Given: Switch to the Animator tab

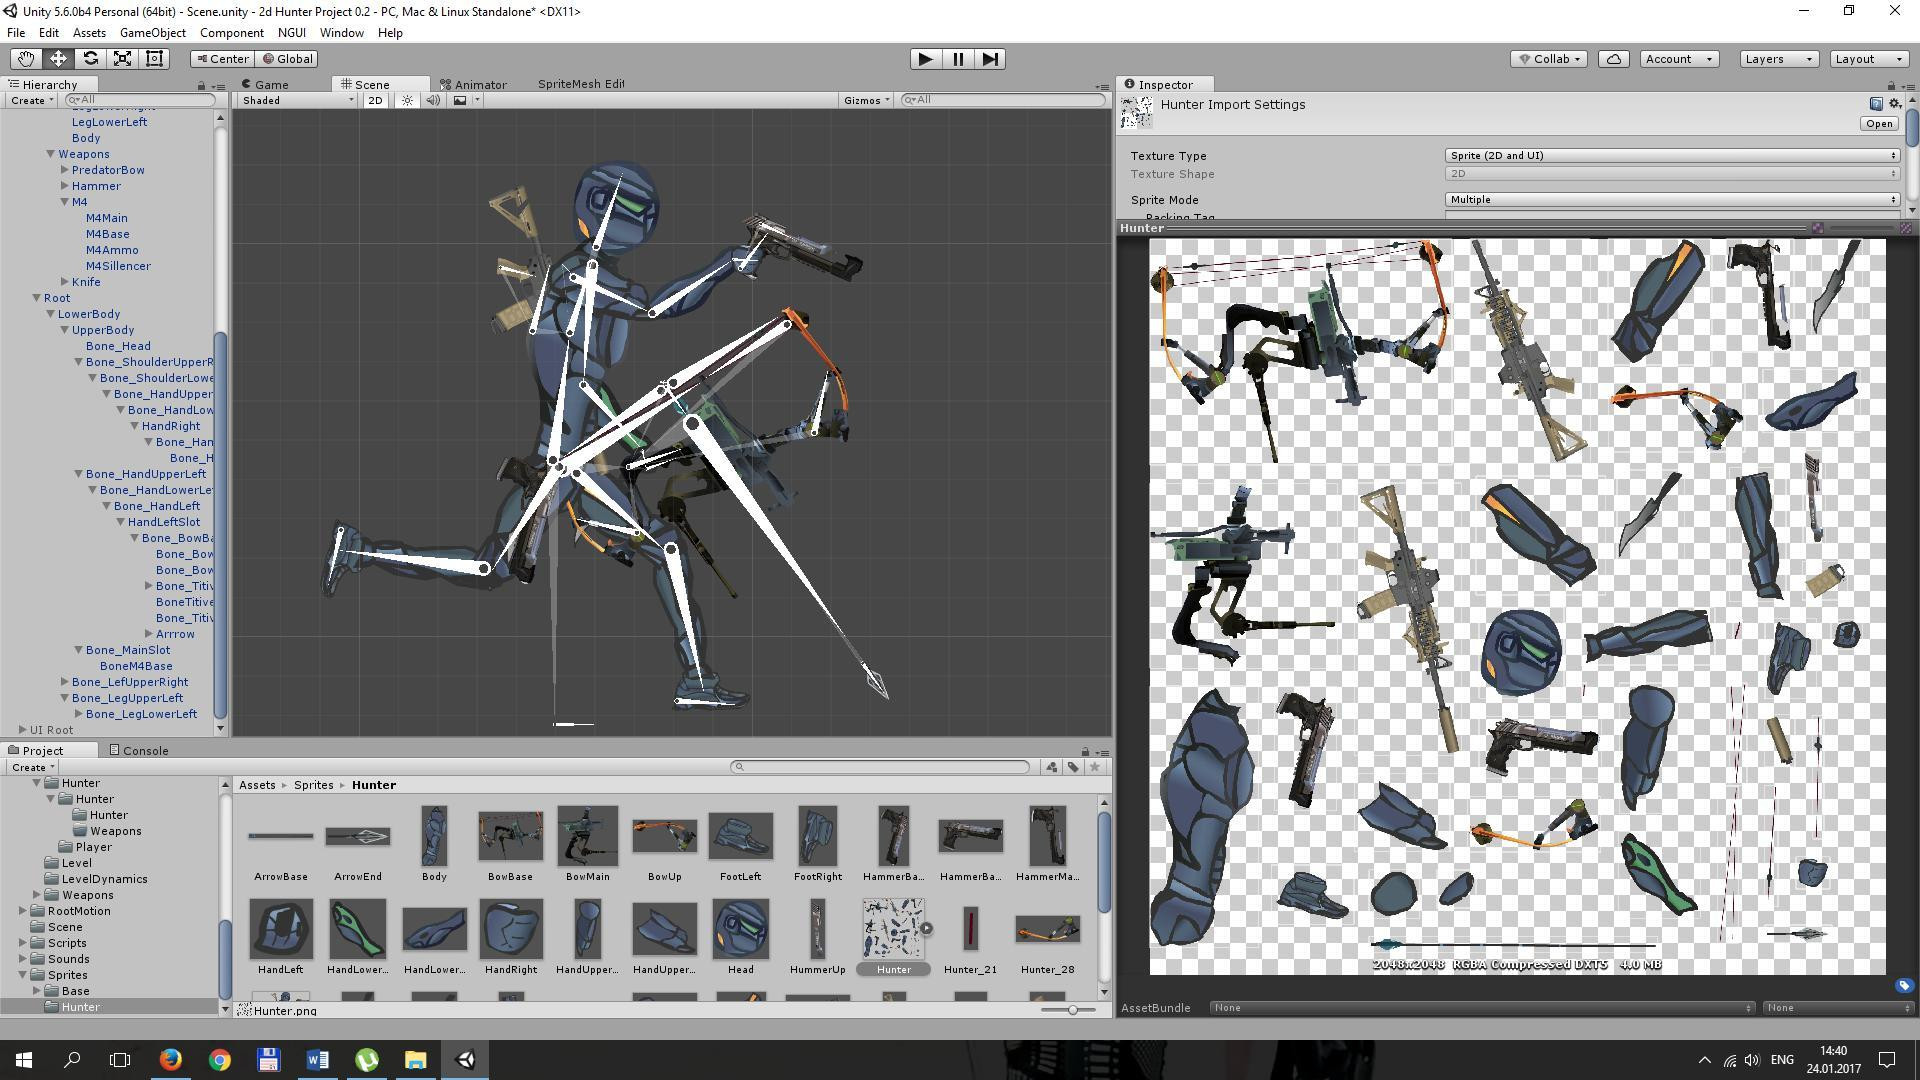Looking at the screenshot, I should pyautogui.click(x=473, y=84).
